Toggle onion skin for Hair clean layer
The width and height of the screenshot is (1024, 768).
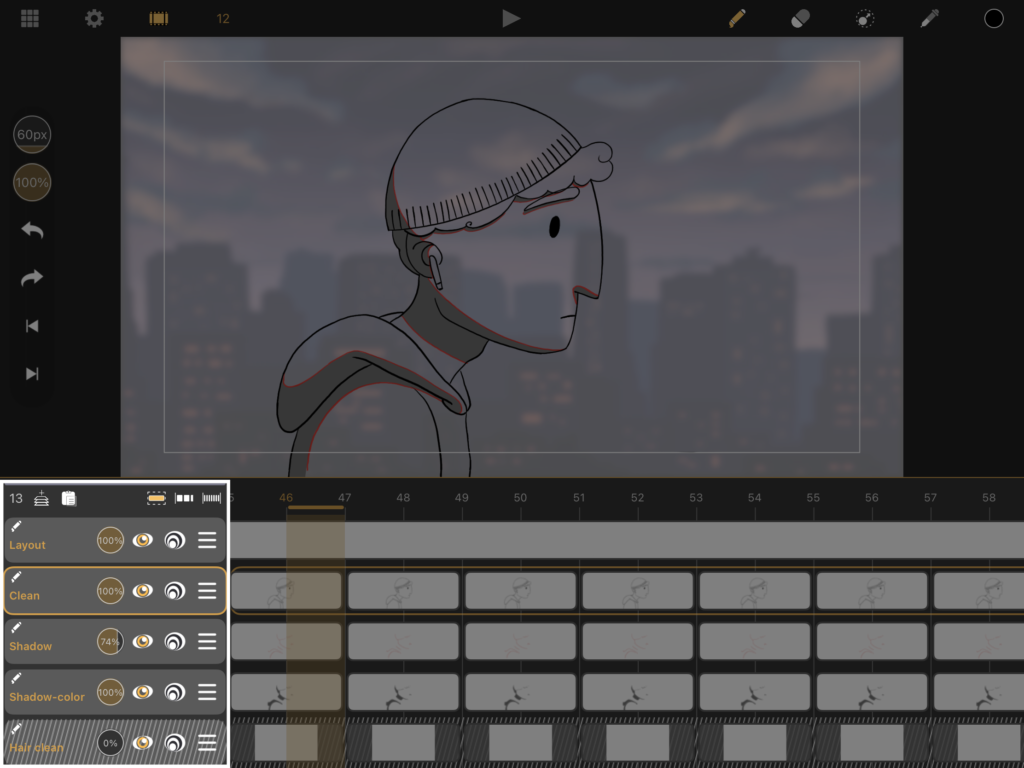(x=174, y=743)
